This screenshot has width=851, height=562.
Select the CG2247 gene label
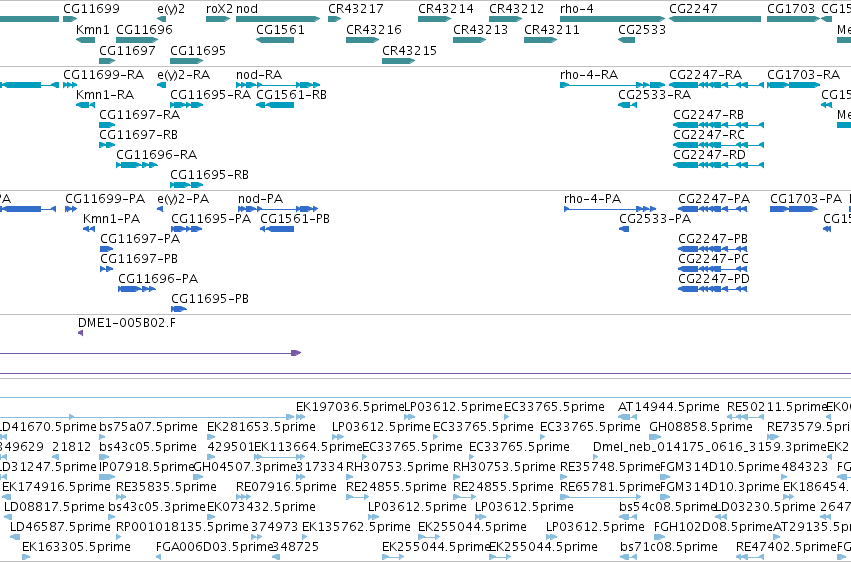pyautogui.click(x=693, y=9)
